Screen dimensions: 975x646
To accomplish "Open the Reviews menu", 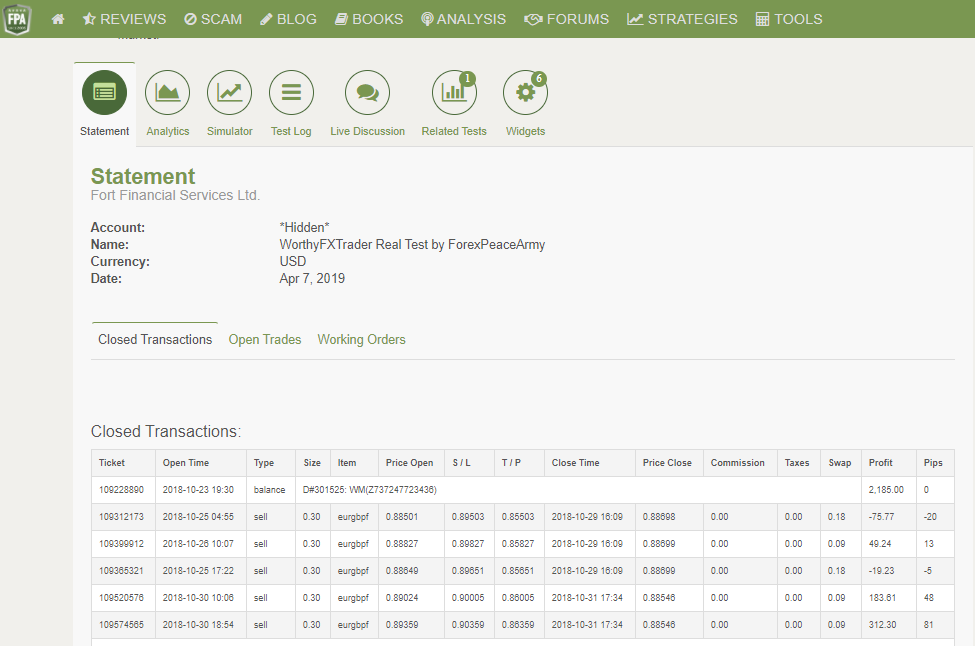I will pos(124,19).
